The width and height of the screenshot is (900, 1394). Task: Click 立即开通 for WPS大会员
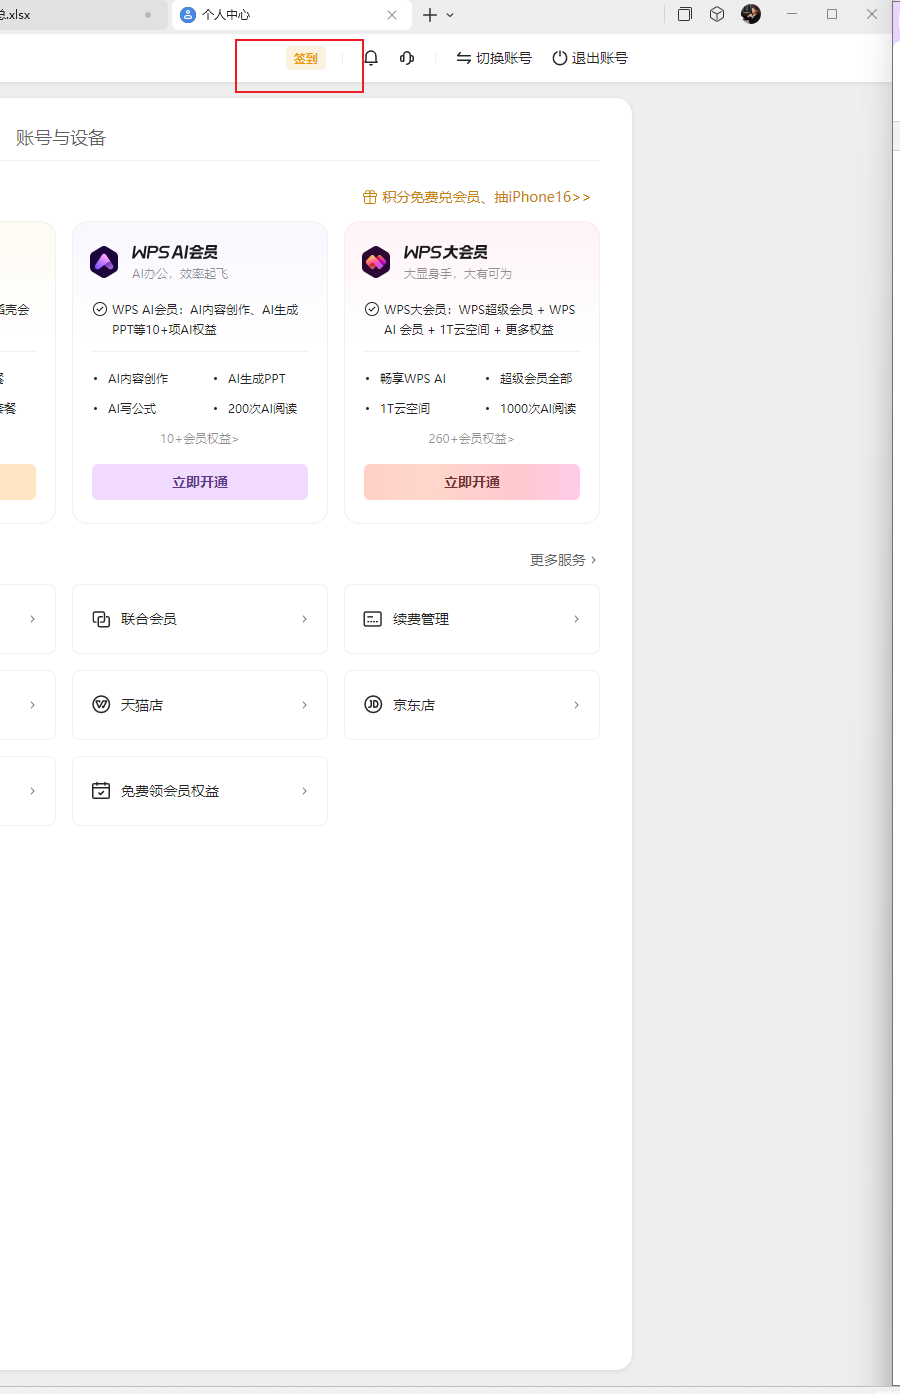[x=472, y=482]
